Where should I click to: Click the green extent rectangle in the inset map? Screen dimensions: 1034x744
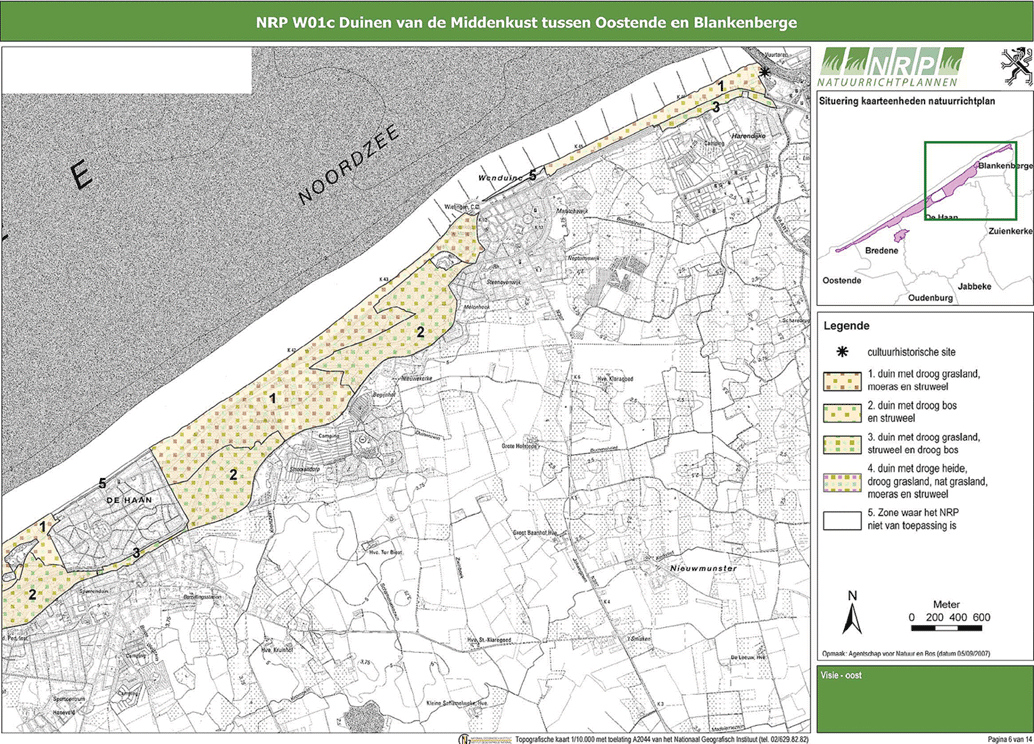coord(970,181)
